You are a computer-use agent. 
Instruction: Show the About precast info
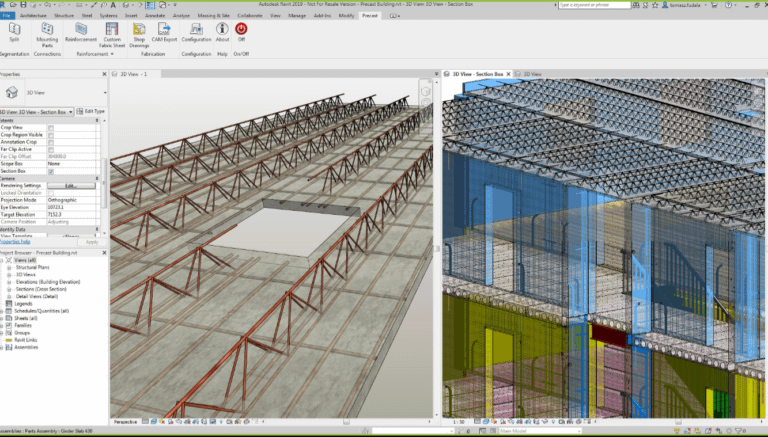pyautogui.click(x=222, y=32)
